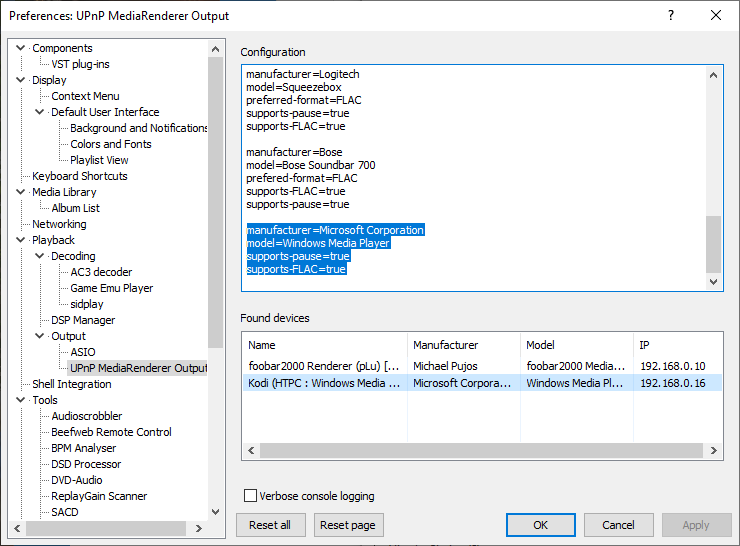
Task: Sort devices by Model column header
Action: point(577,345)
